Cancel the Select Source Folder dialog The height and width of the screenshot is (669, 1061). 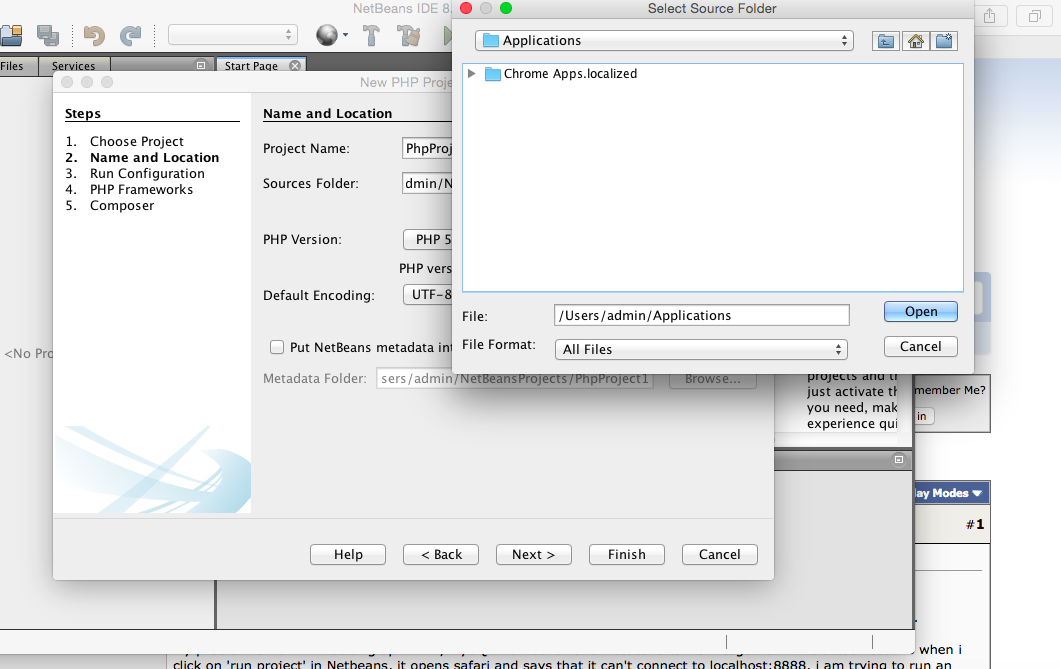click(920, 346)
